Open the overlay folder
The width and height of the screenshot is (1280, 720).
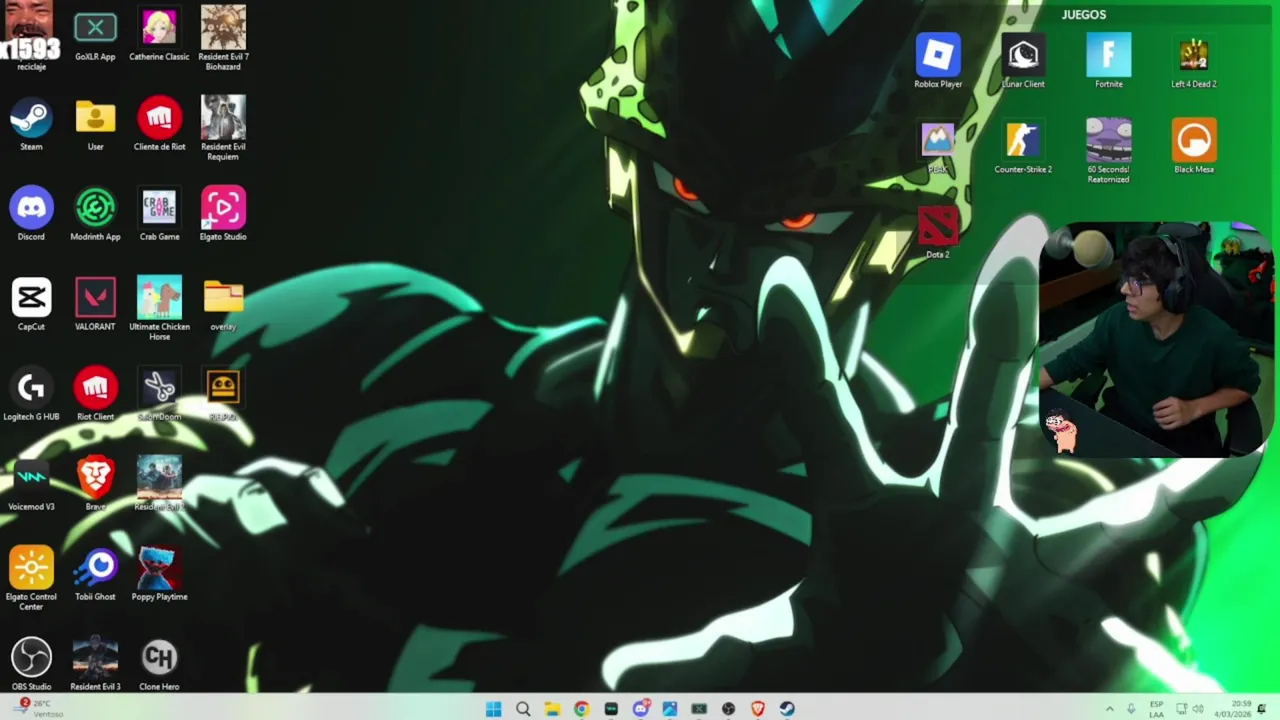tap(223, 305)
